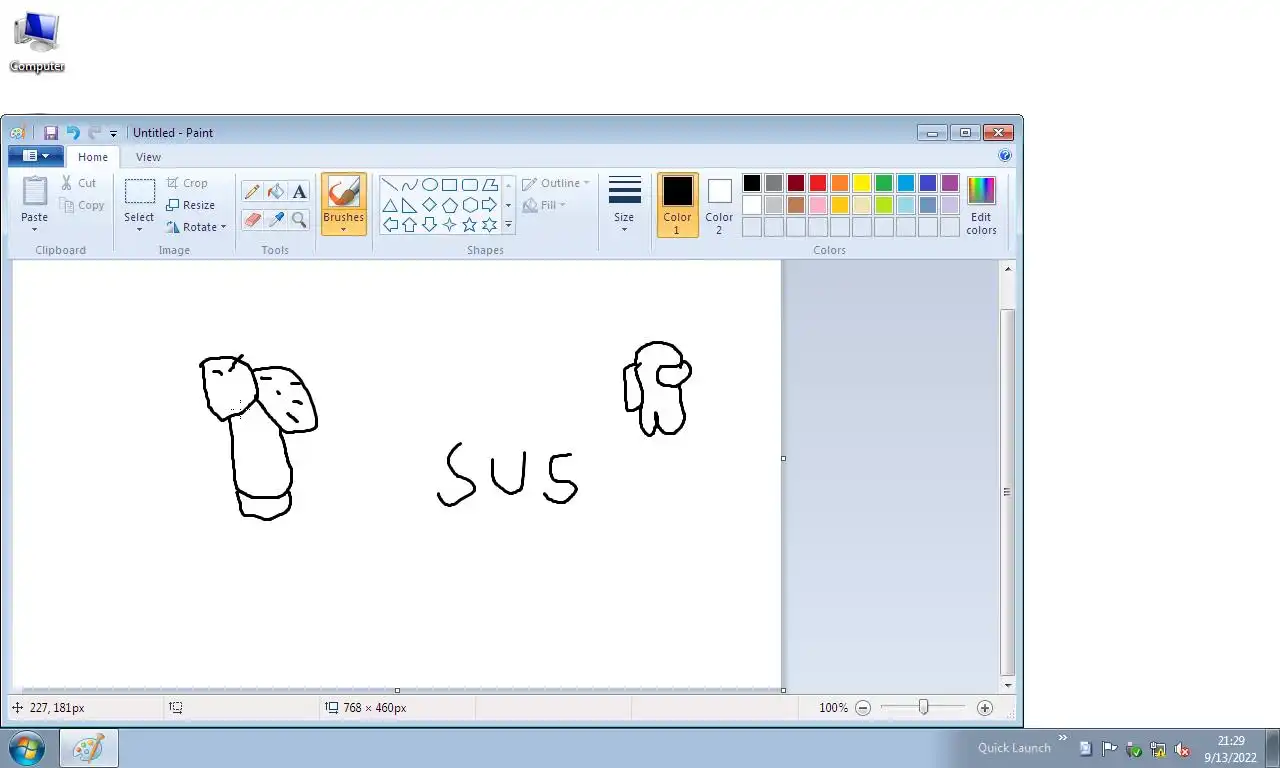Screen dimensions: 1280x768
Task: Click the vertical scrollbar down arrow
Action: click(x=1008, y=685)
